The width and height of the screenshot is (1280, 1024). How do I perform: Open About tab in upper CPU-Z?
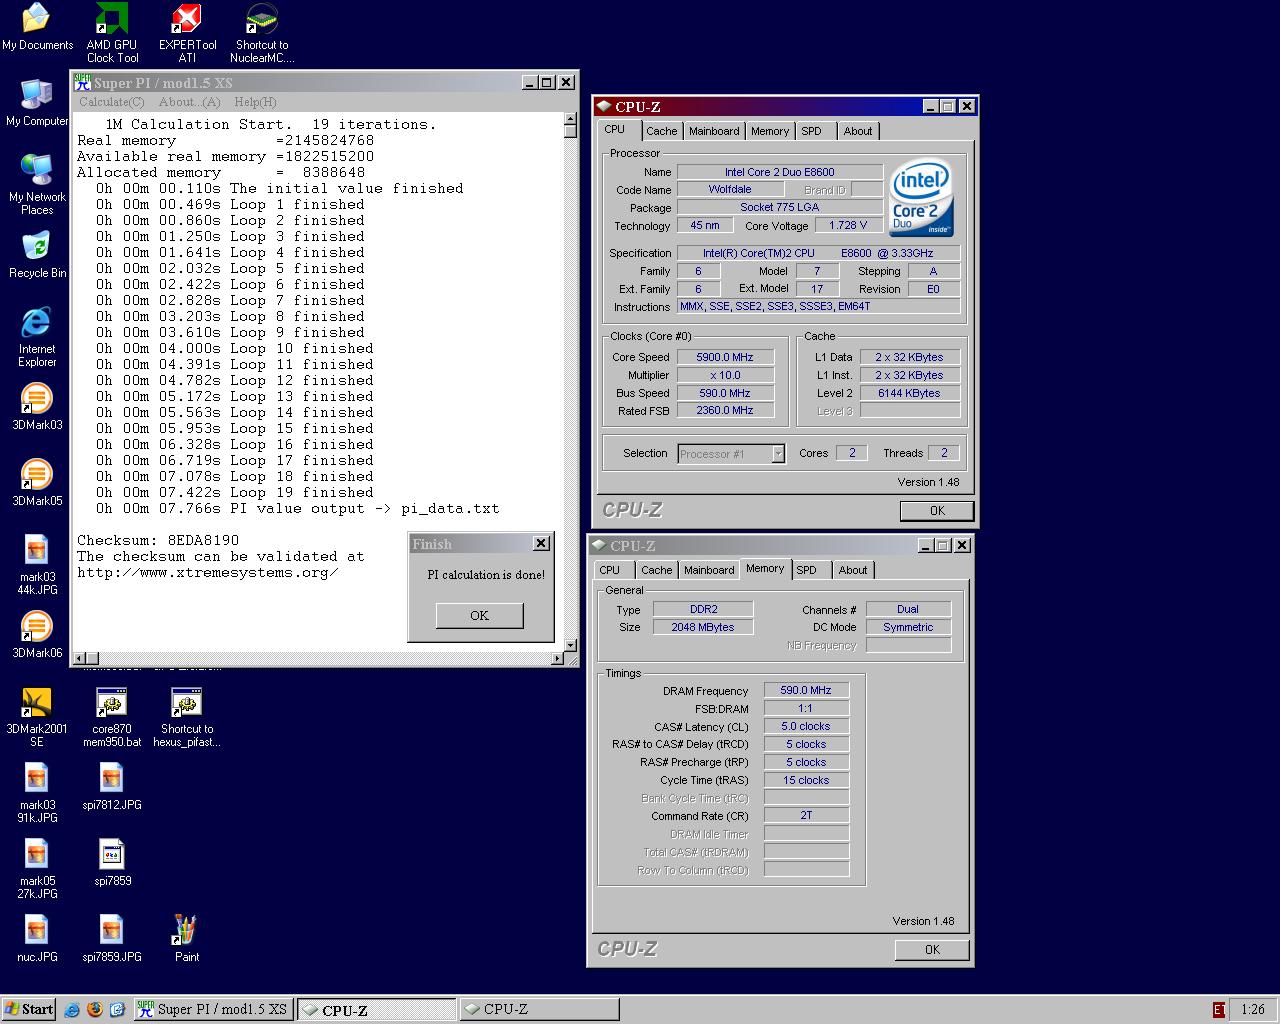(857, 131)
